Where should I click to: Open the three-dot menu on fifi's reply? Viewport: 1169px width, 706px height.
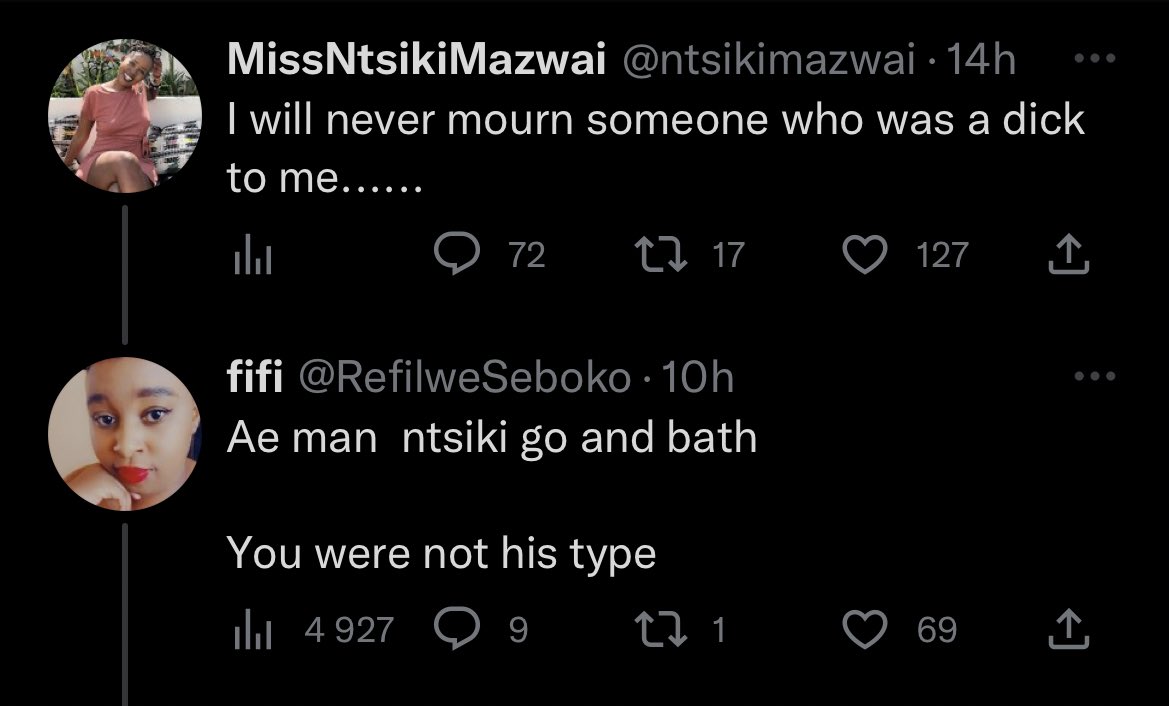pyautogui.click(x=1094, y=376)
